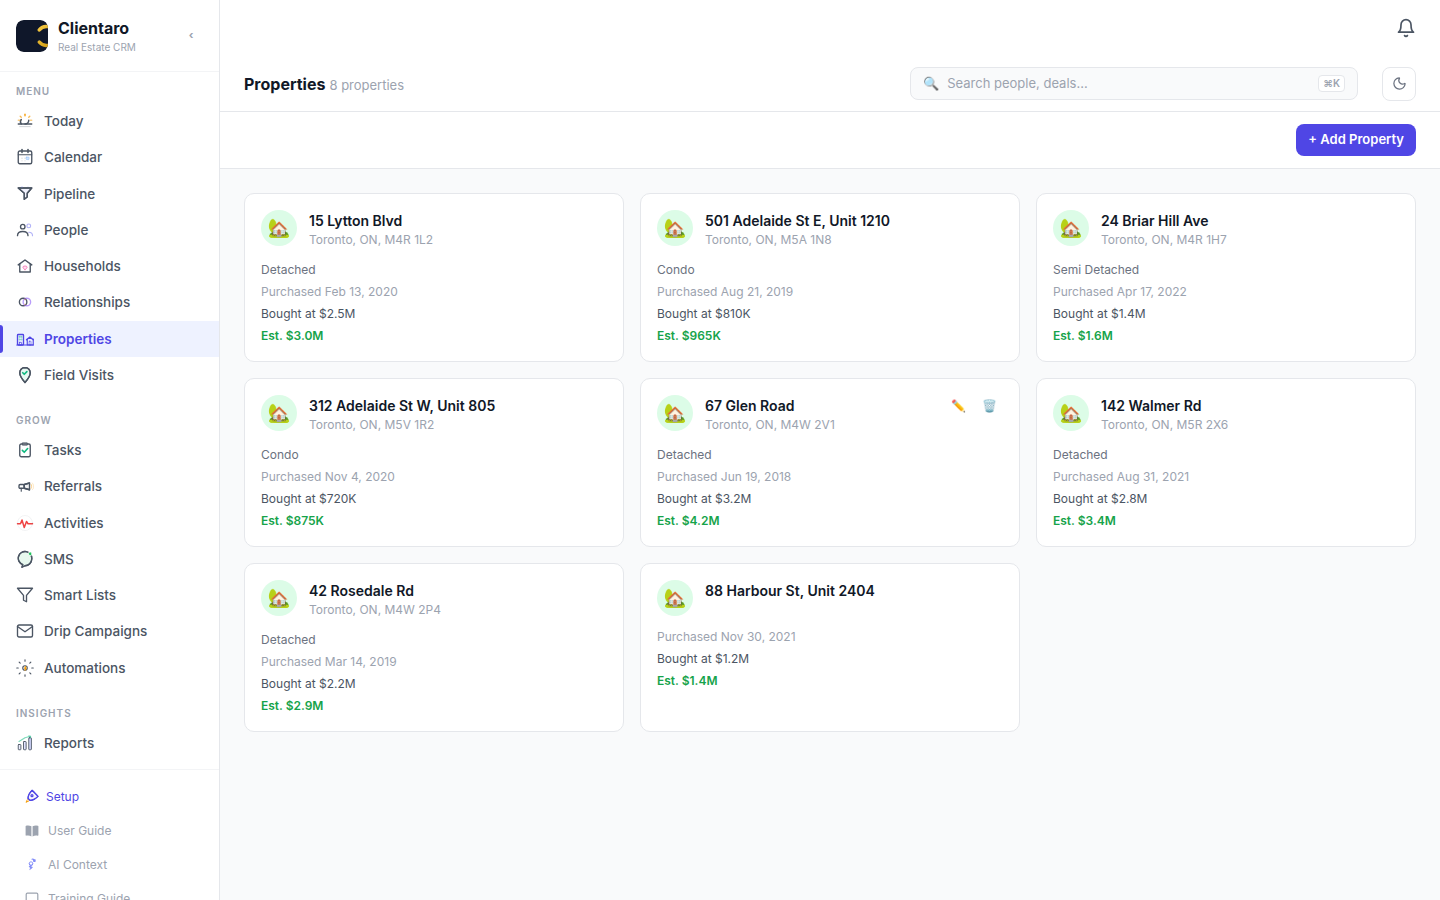Click the house thumbnail for 88 Harbour St
This screenshot has width=1440, height=900.
675,598
